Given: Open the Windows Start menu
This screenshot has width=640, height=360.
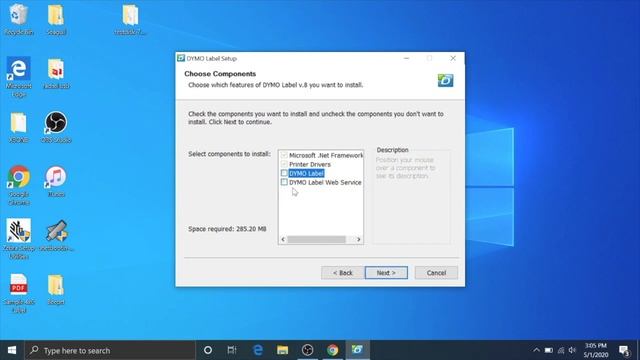Looking at the screenshot, I should 12,350.
